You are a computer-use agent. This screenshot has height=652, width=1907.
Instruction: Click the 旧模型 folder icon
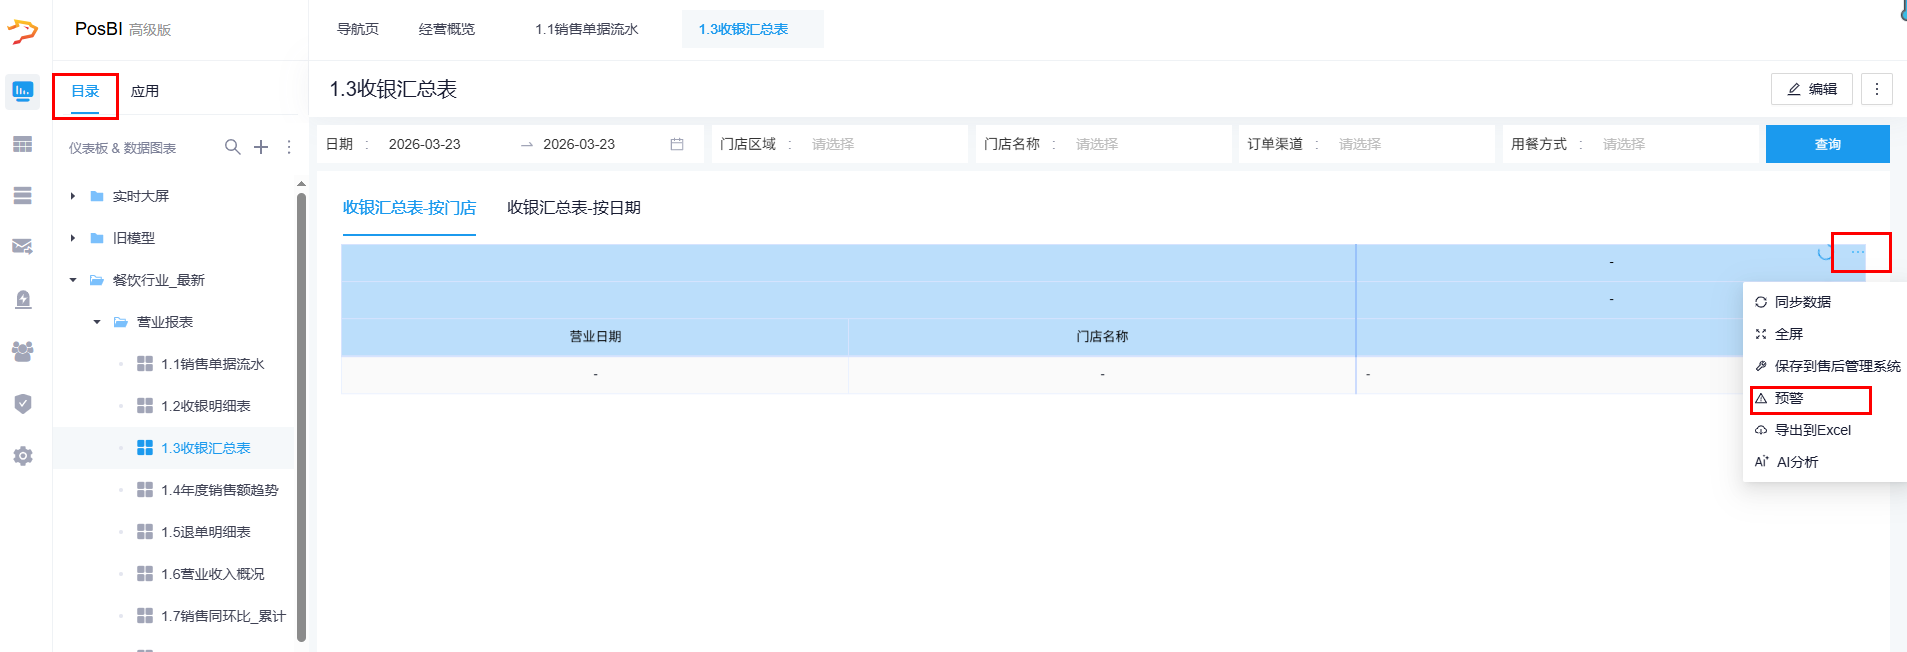tap(97, 238)
